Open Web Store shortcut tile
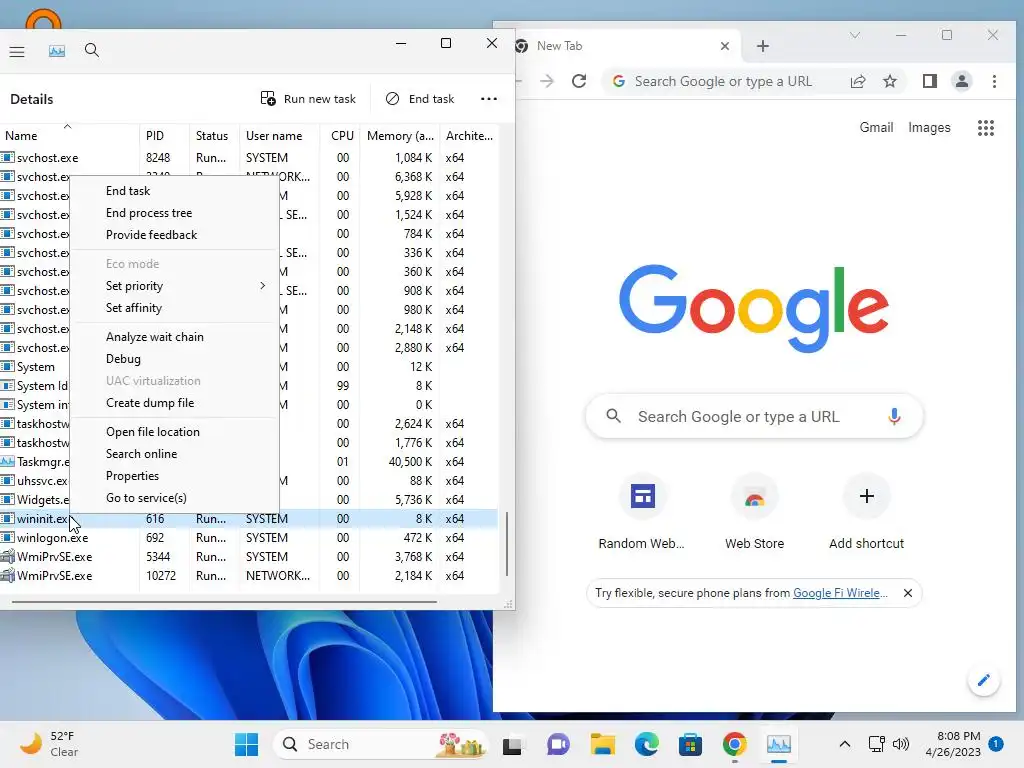 (754, 514)
